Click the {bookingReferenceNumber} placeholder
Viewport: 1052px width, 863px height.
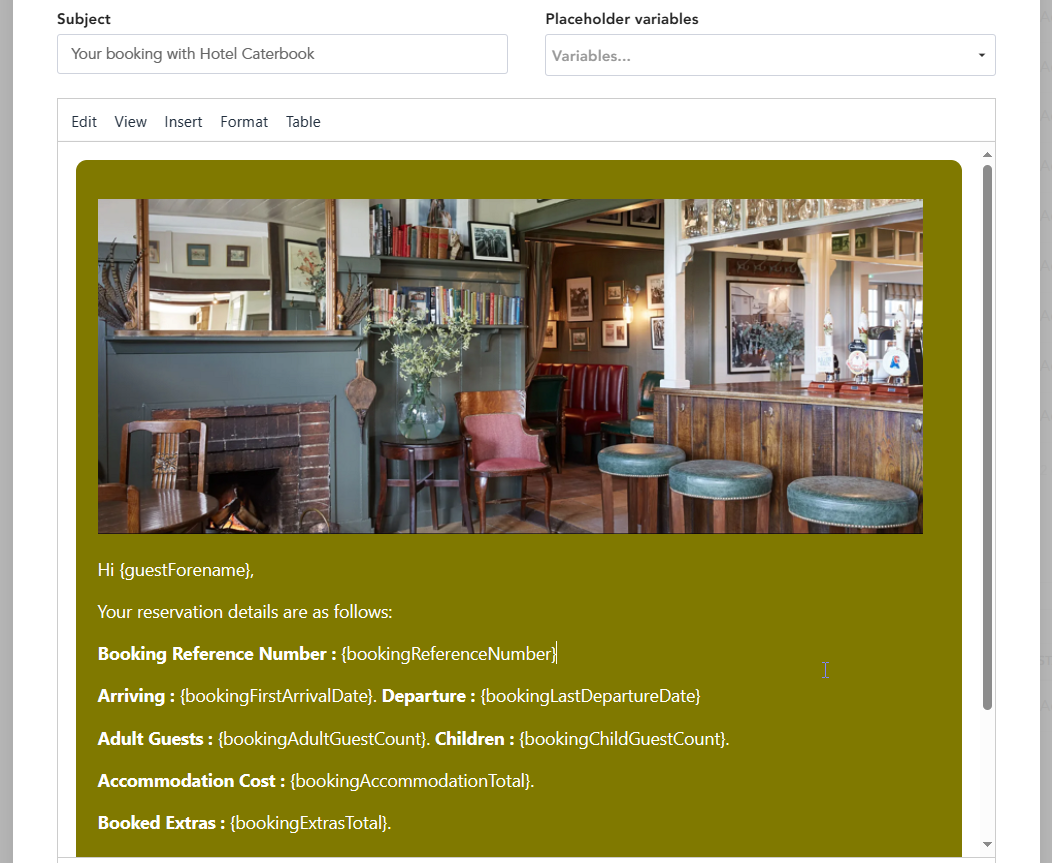point(449,654)
